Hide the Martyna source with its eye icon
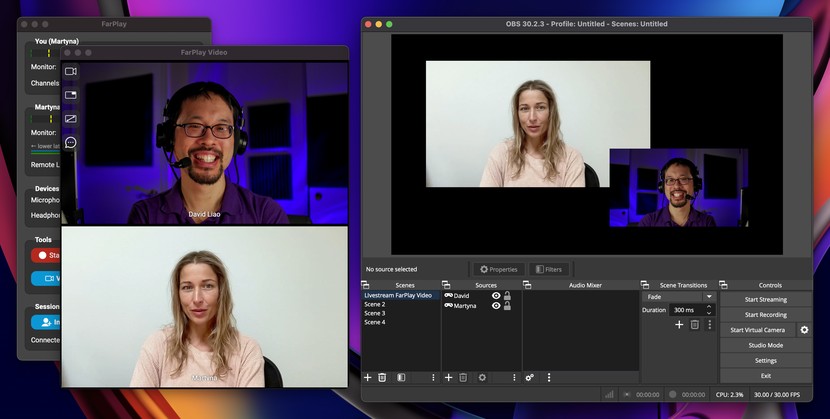Viewport: 830px width, 419px height. click(496, 306)
